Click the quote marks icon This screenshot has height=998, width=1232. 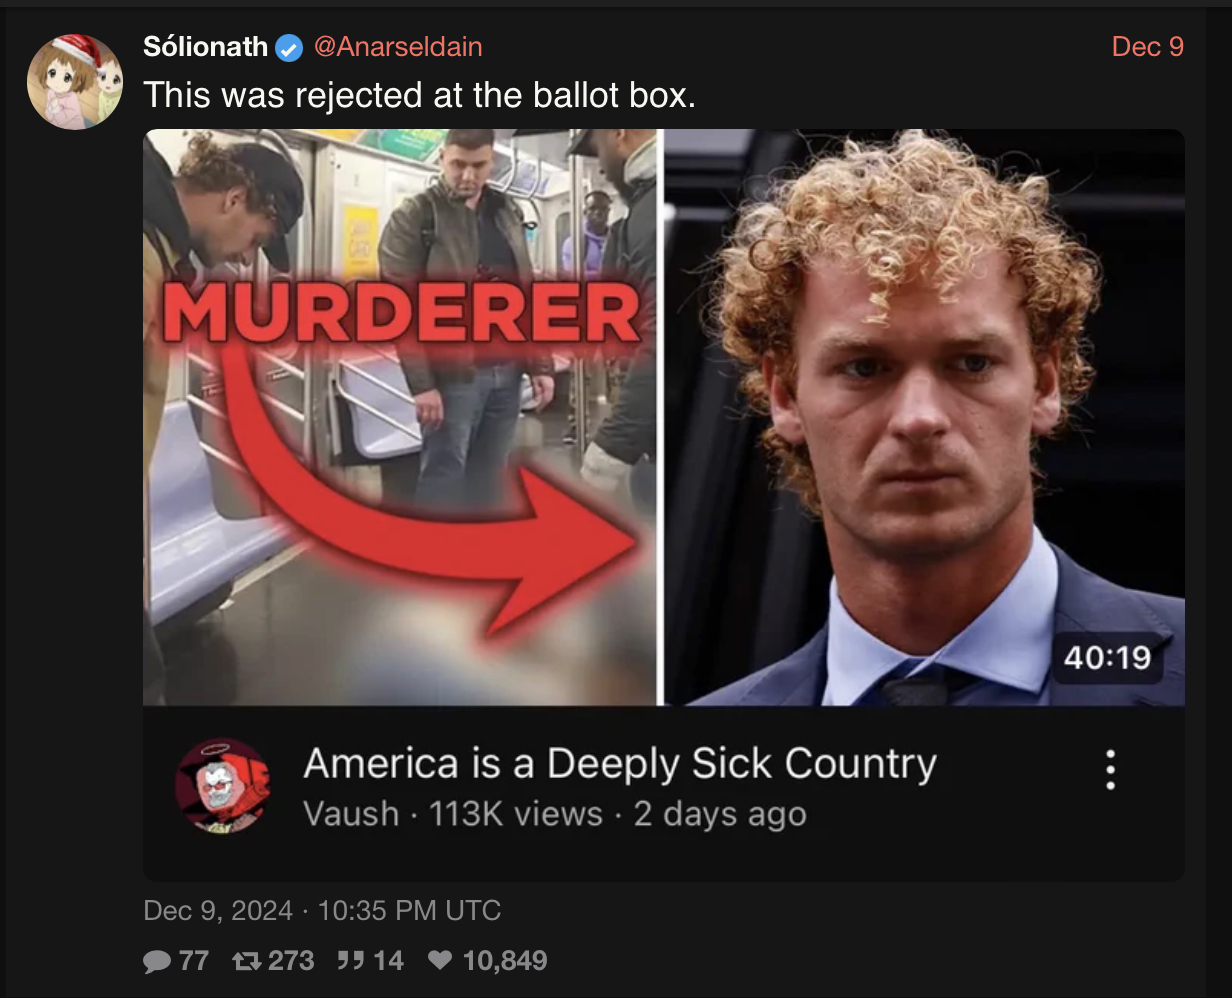[350, 961]
